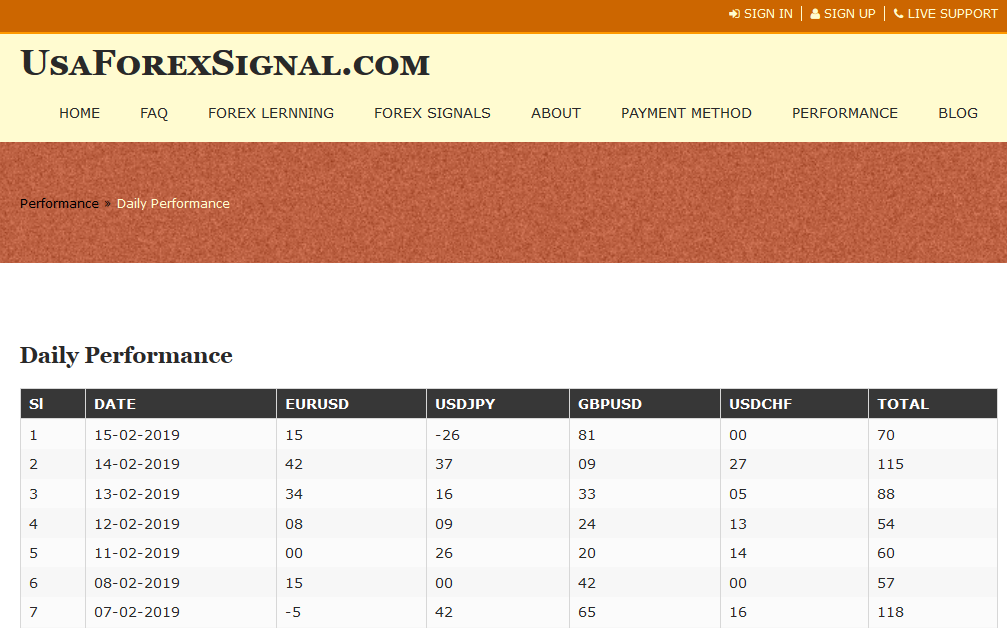Select the date 08-02-2019
The width and height of the screenshot is (1007, 628).
coord(137,583)
